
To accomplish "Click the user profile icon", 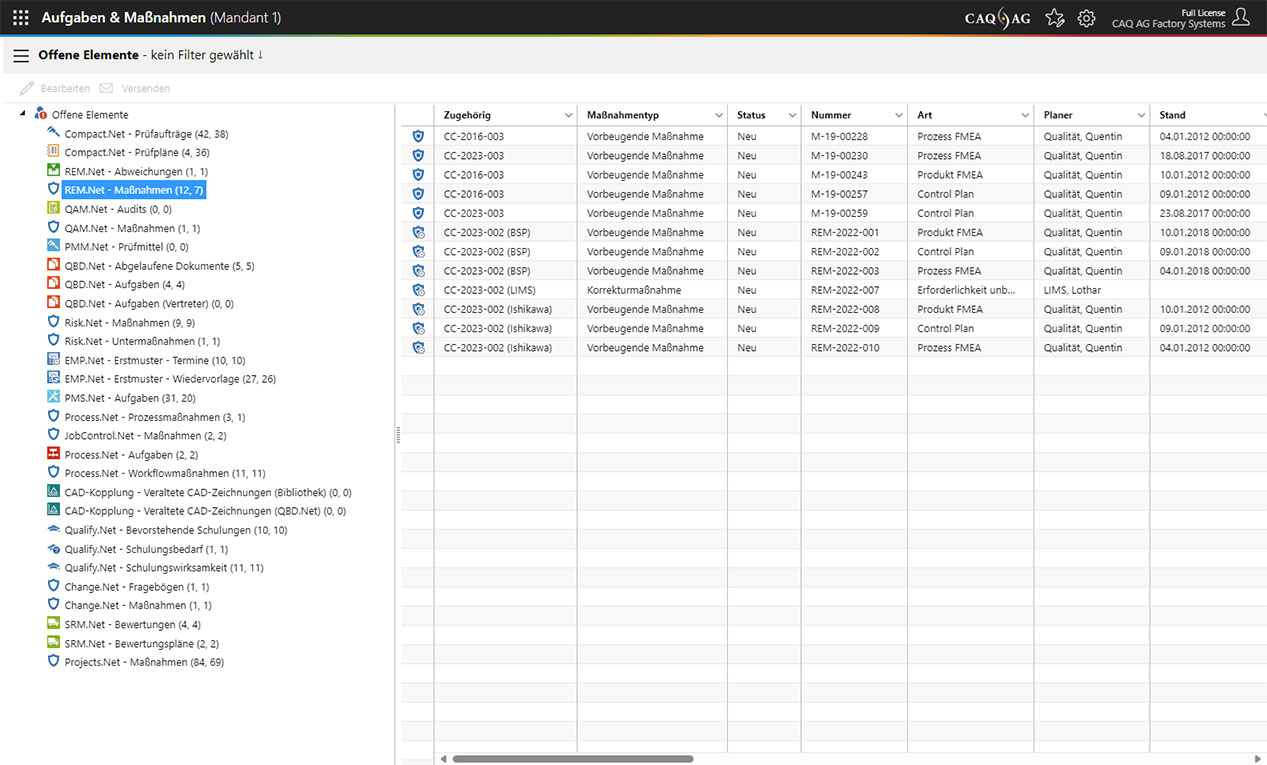I will point(1241,17).
